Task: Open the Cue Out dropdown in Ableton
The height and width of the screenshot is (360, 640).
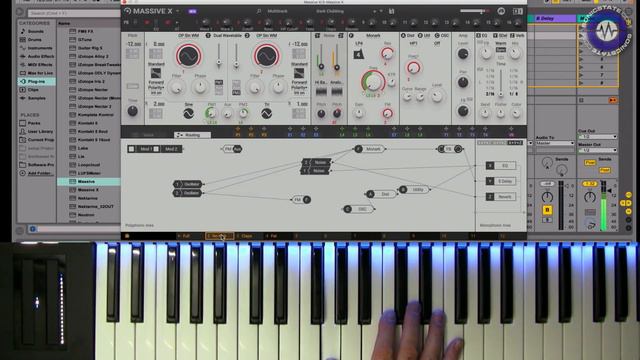Action: pos(598,137)
